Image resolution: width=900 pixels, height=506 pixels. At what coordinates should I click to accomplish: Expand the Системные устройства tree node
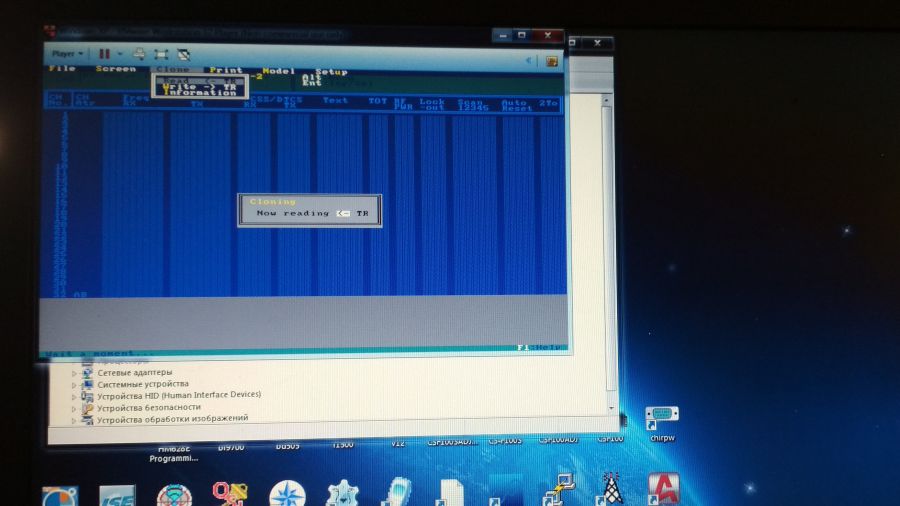tap(74, 384)
